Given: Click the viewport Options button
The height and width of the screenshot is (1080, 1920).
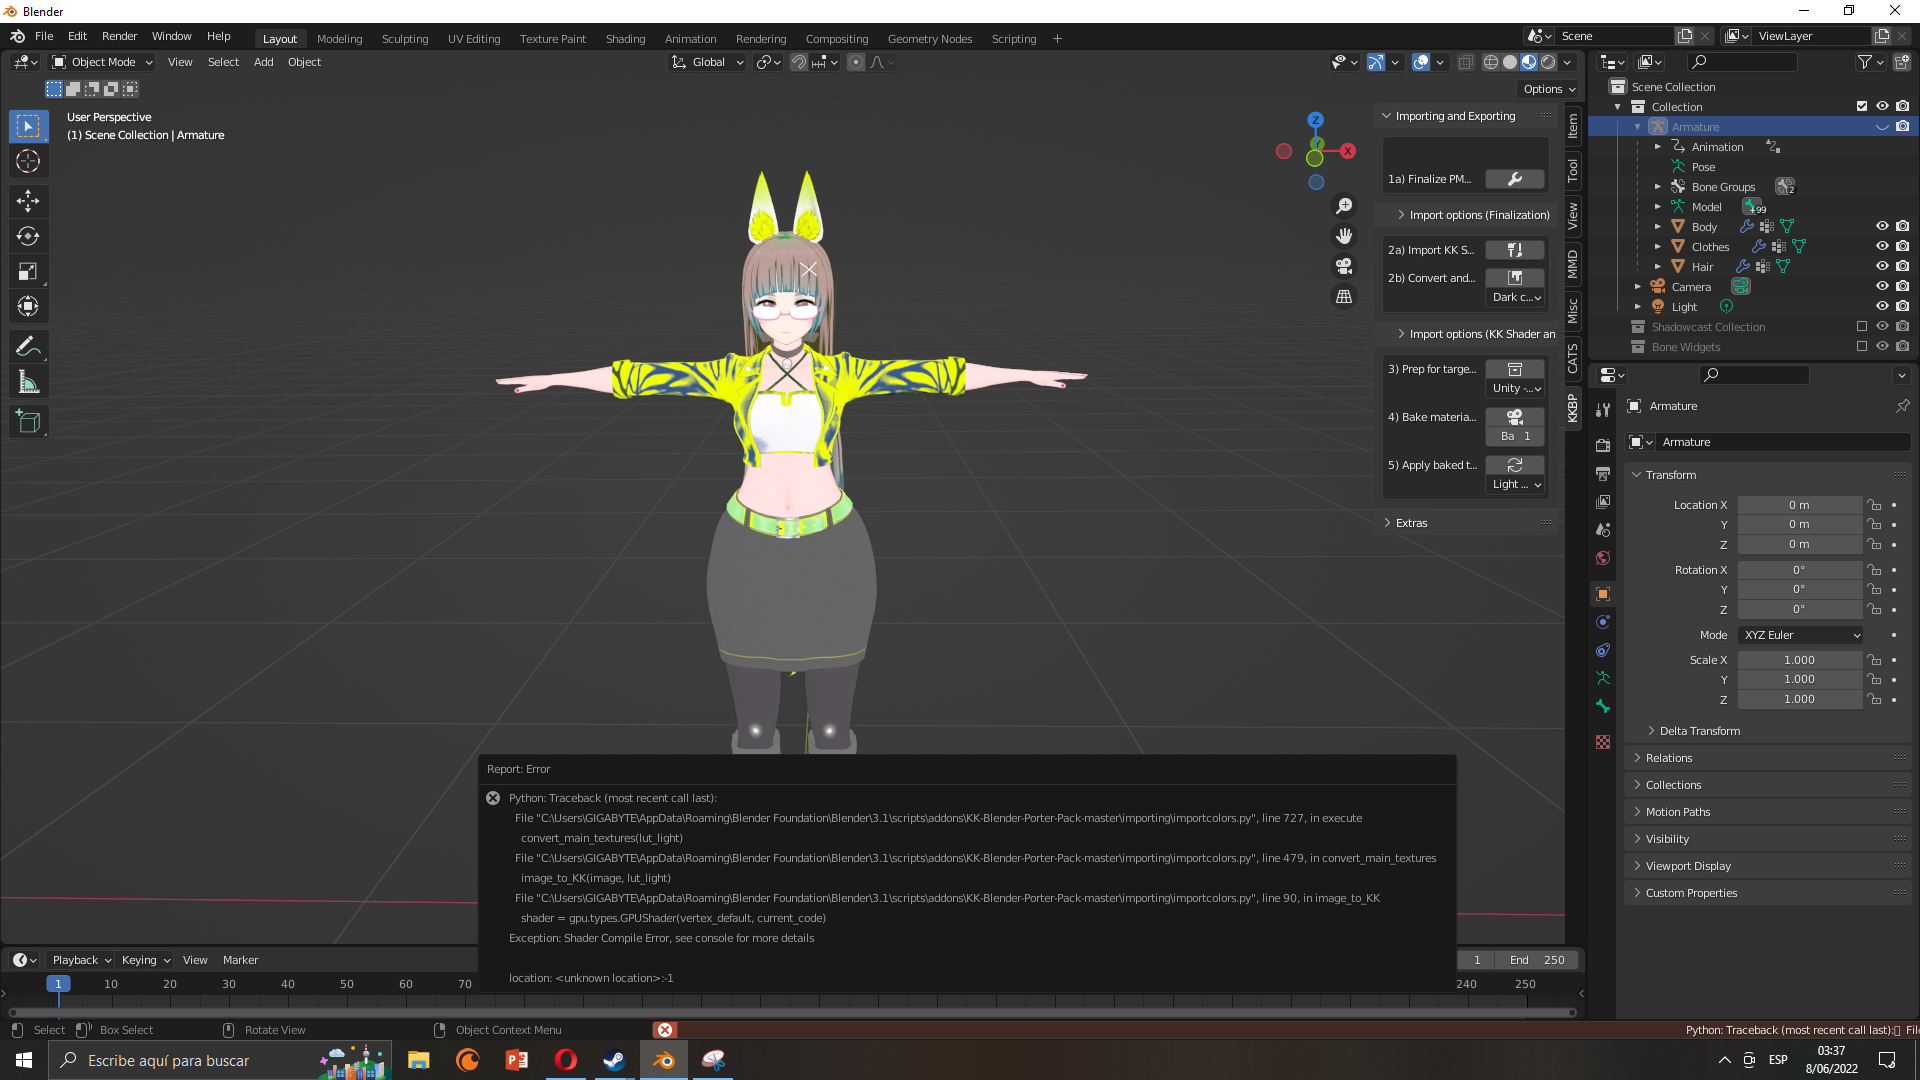Looking at the screenshot, I should pos(1548,89).
